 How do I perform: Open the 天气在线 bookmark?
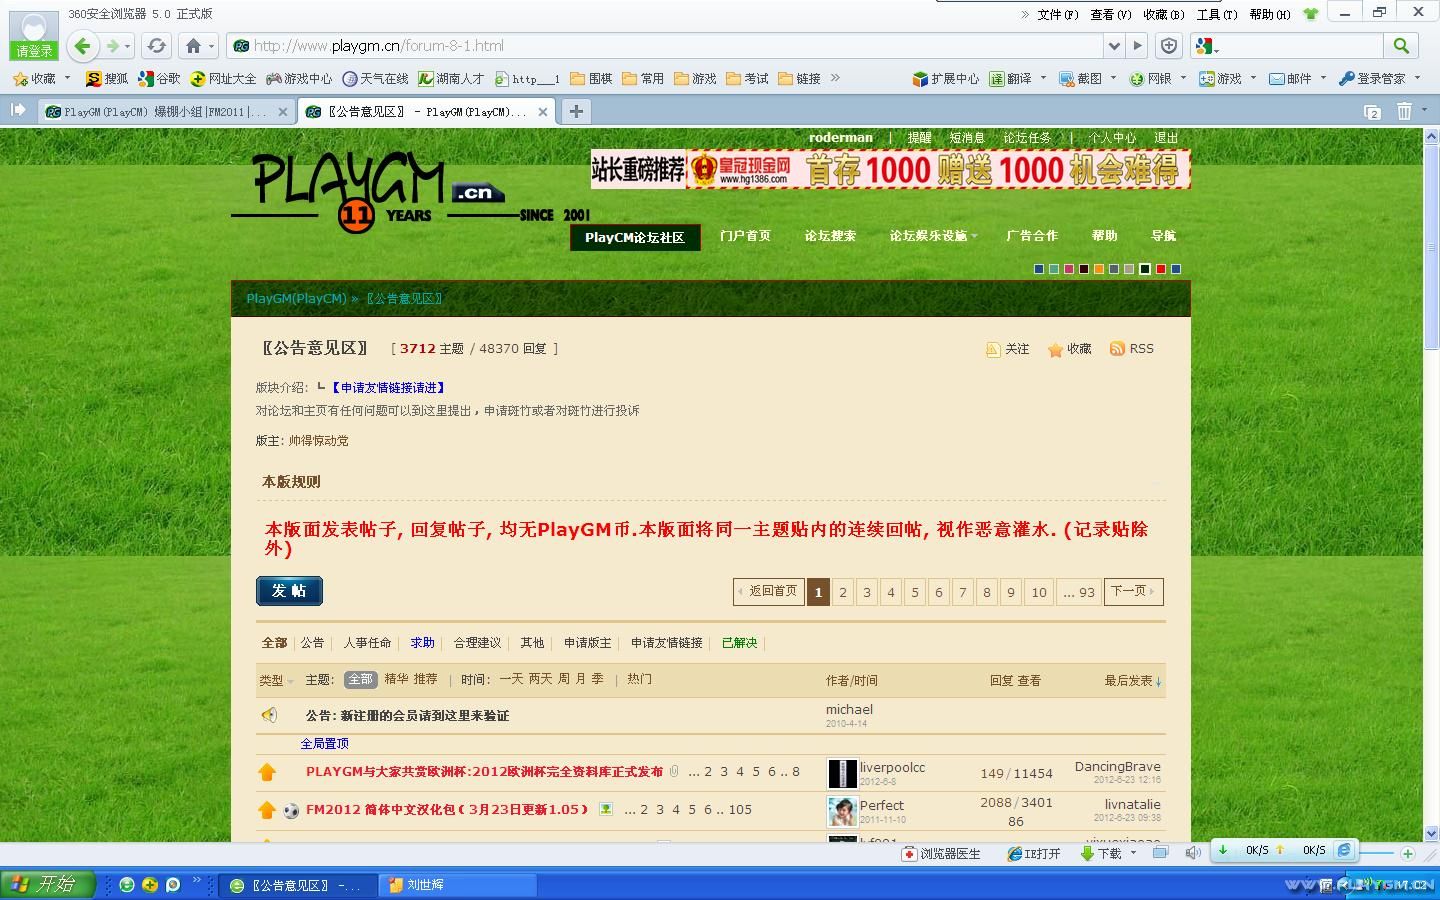375,78
